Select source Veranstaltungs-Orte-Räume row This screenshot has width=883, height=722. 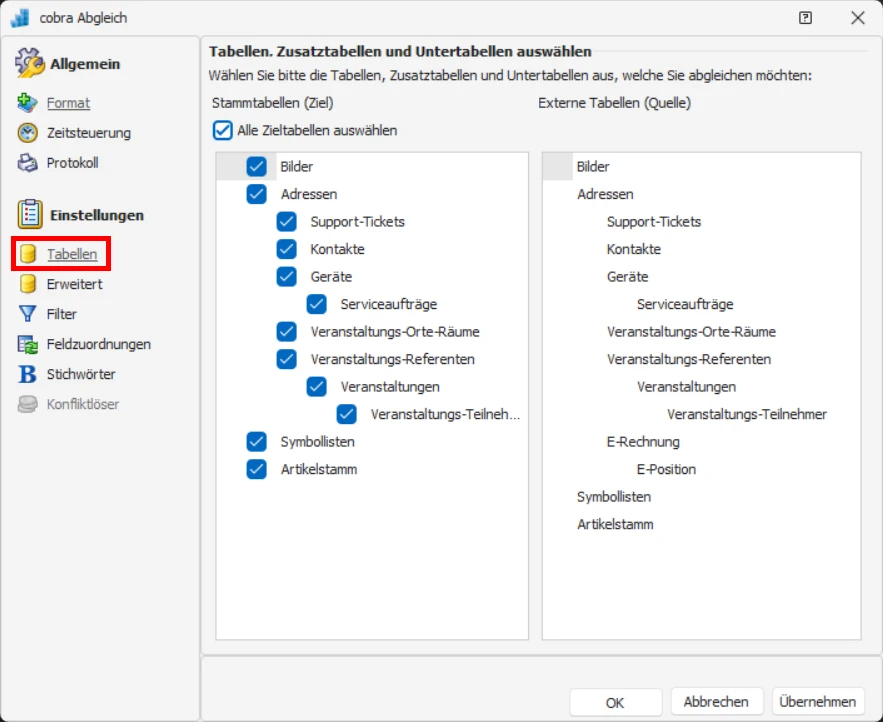691,332
